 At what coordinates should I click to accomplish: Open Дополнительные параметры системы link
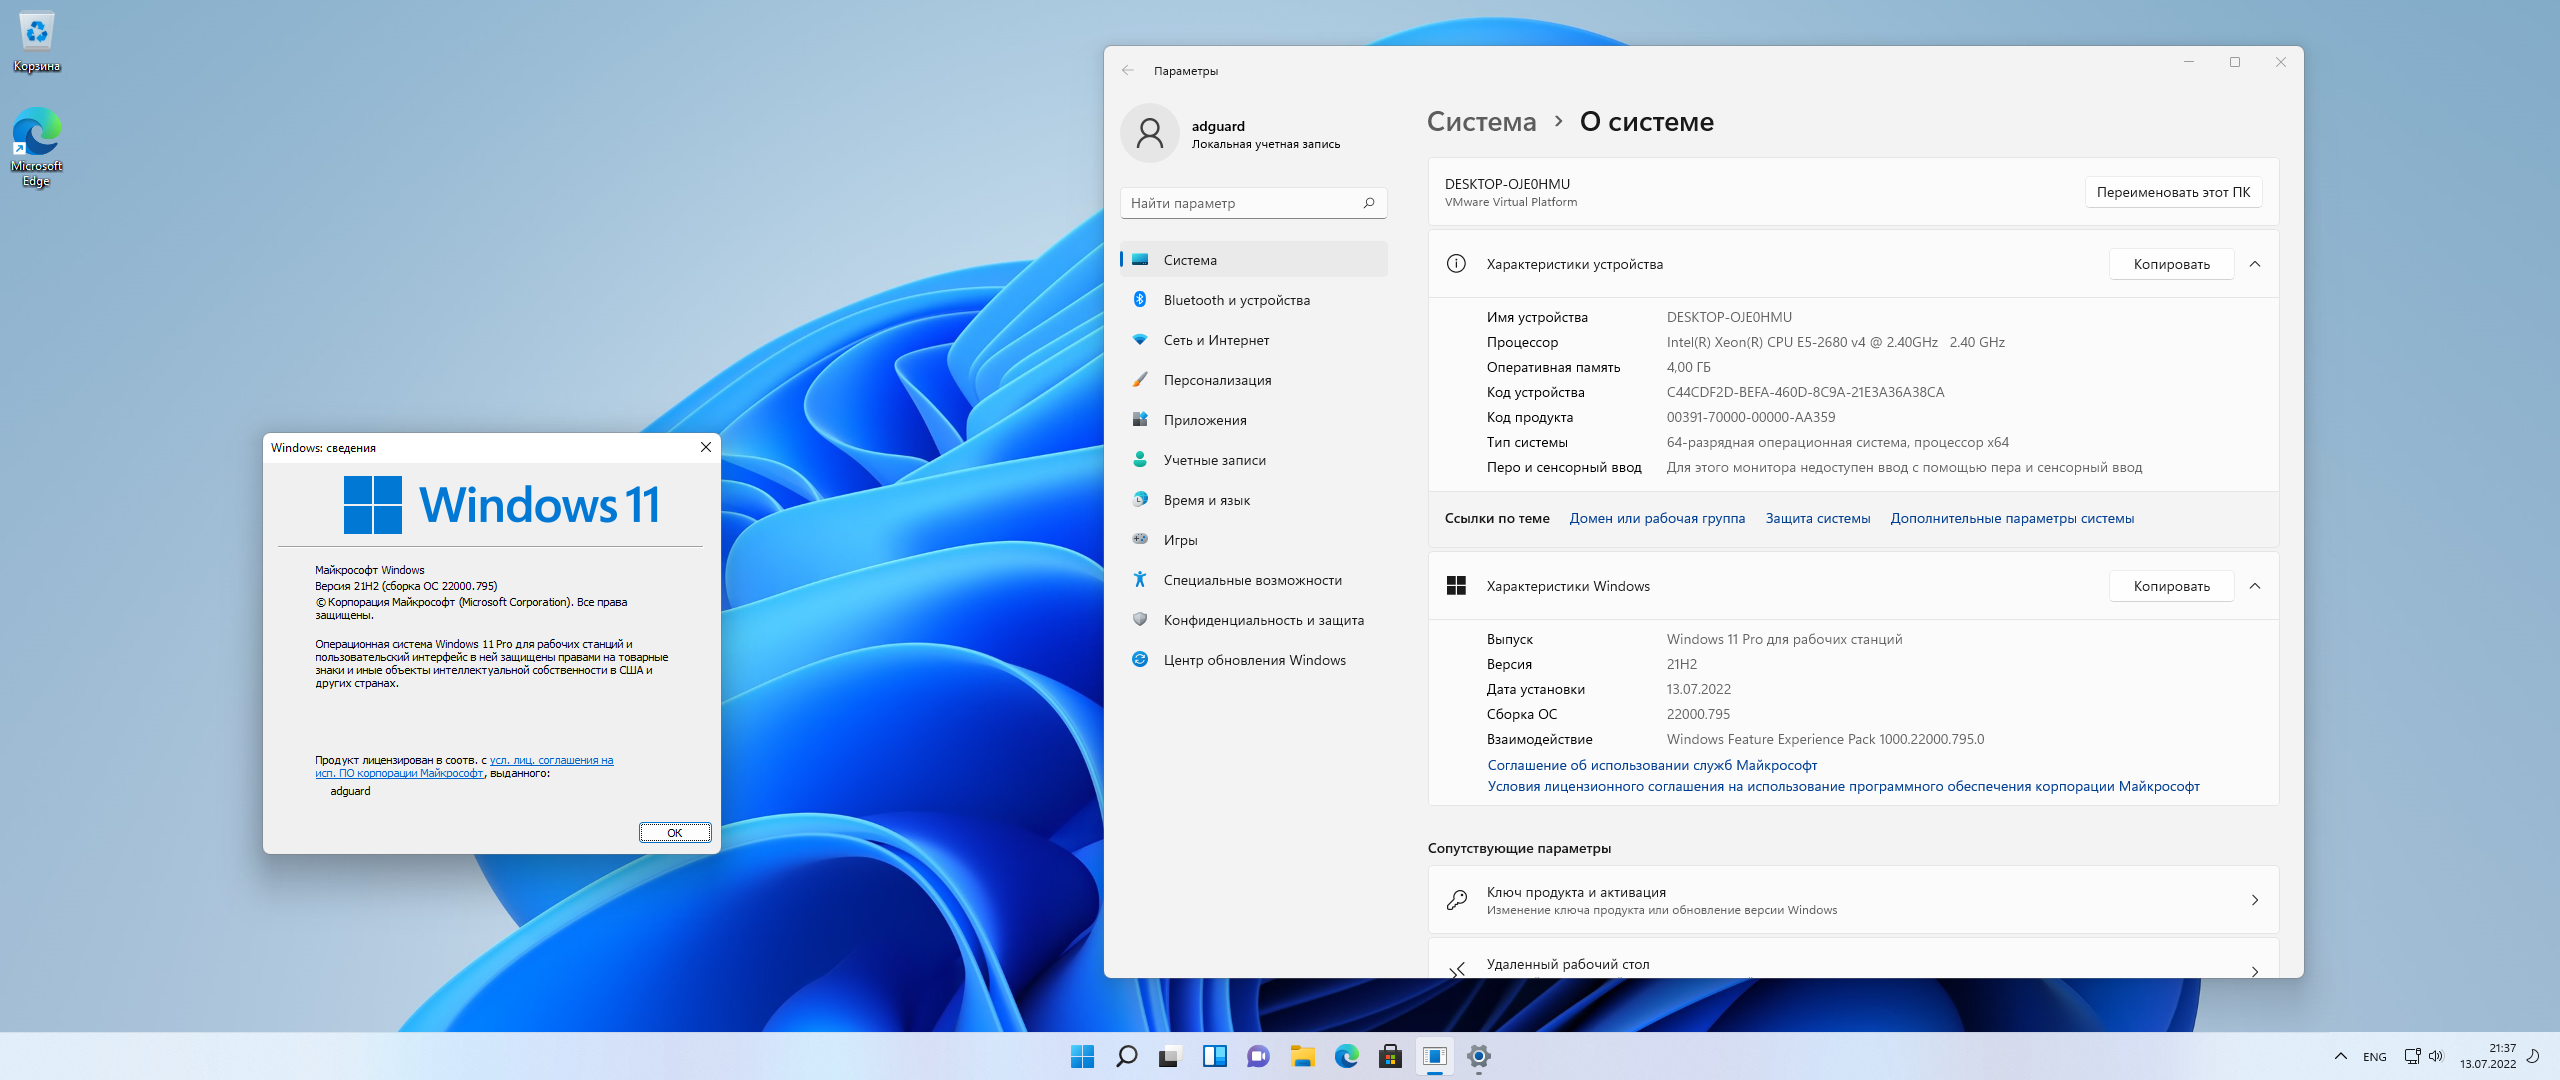click(x=2012, y=518)
